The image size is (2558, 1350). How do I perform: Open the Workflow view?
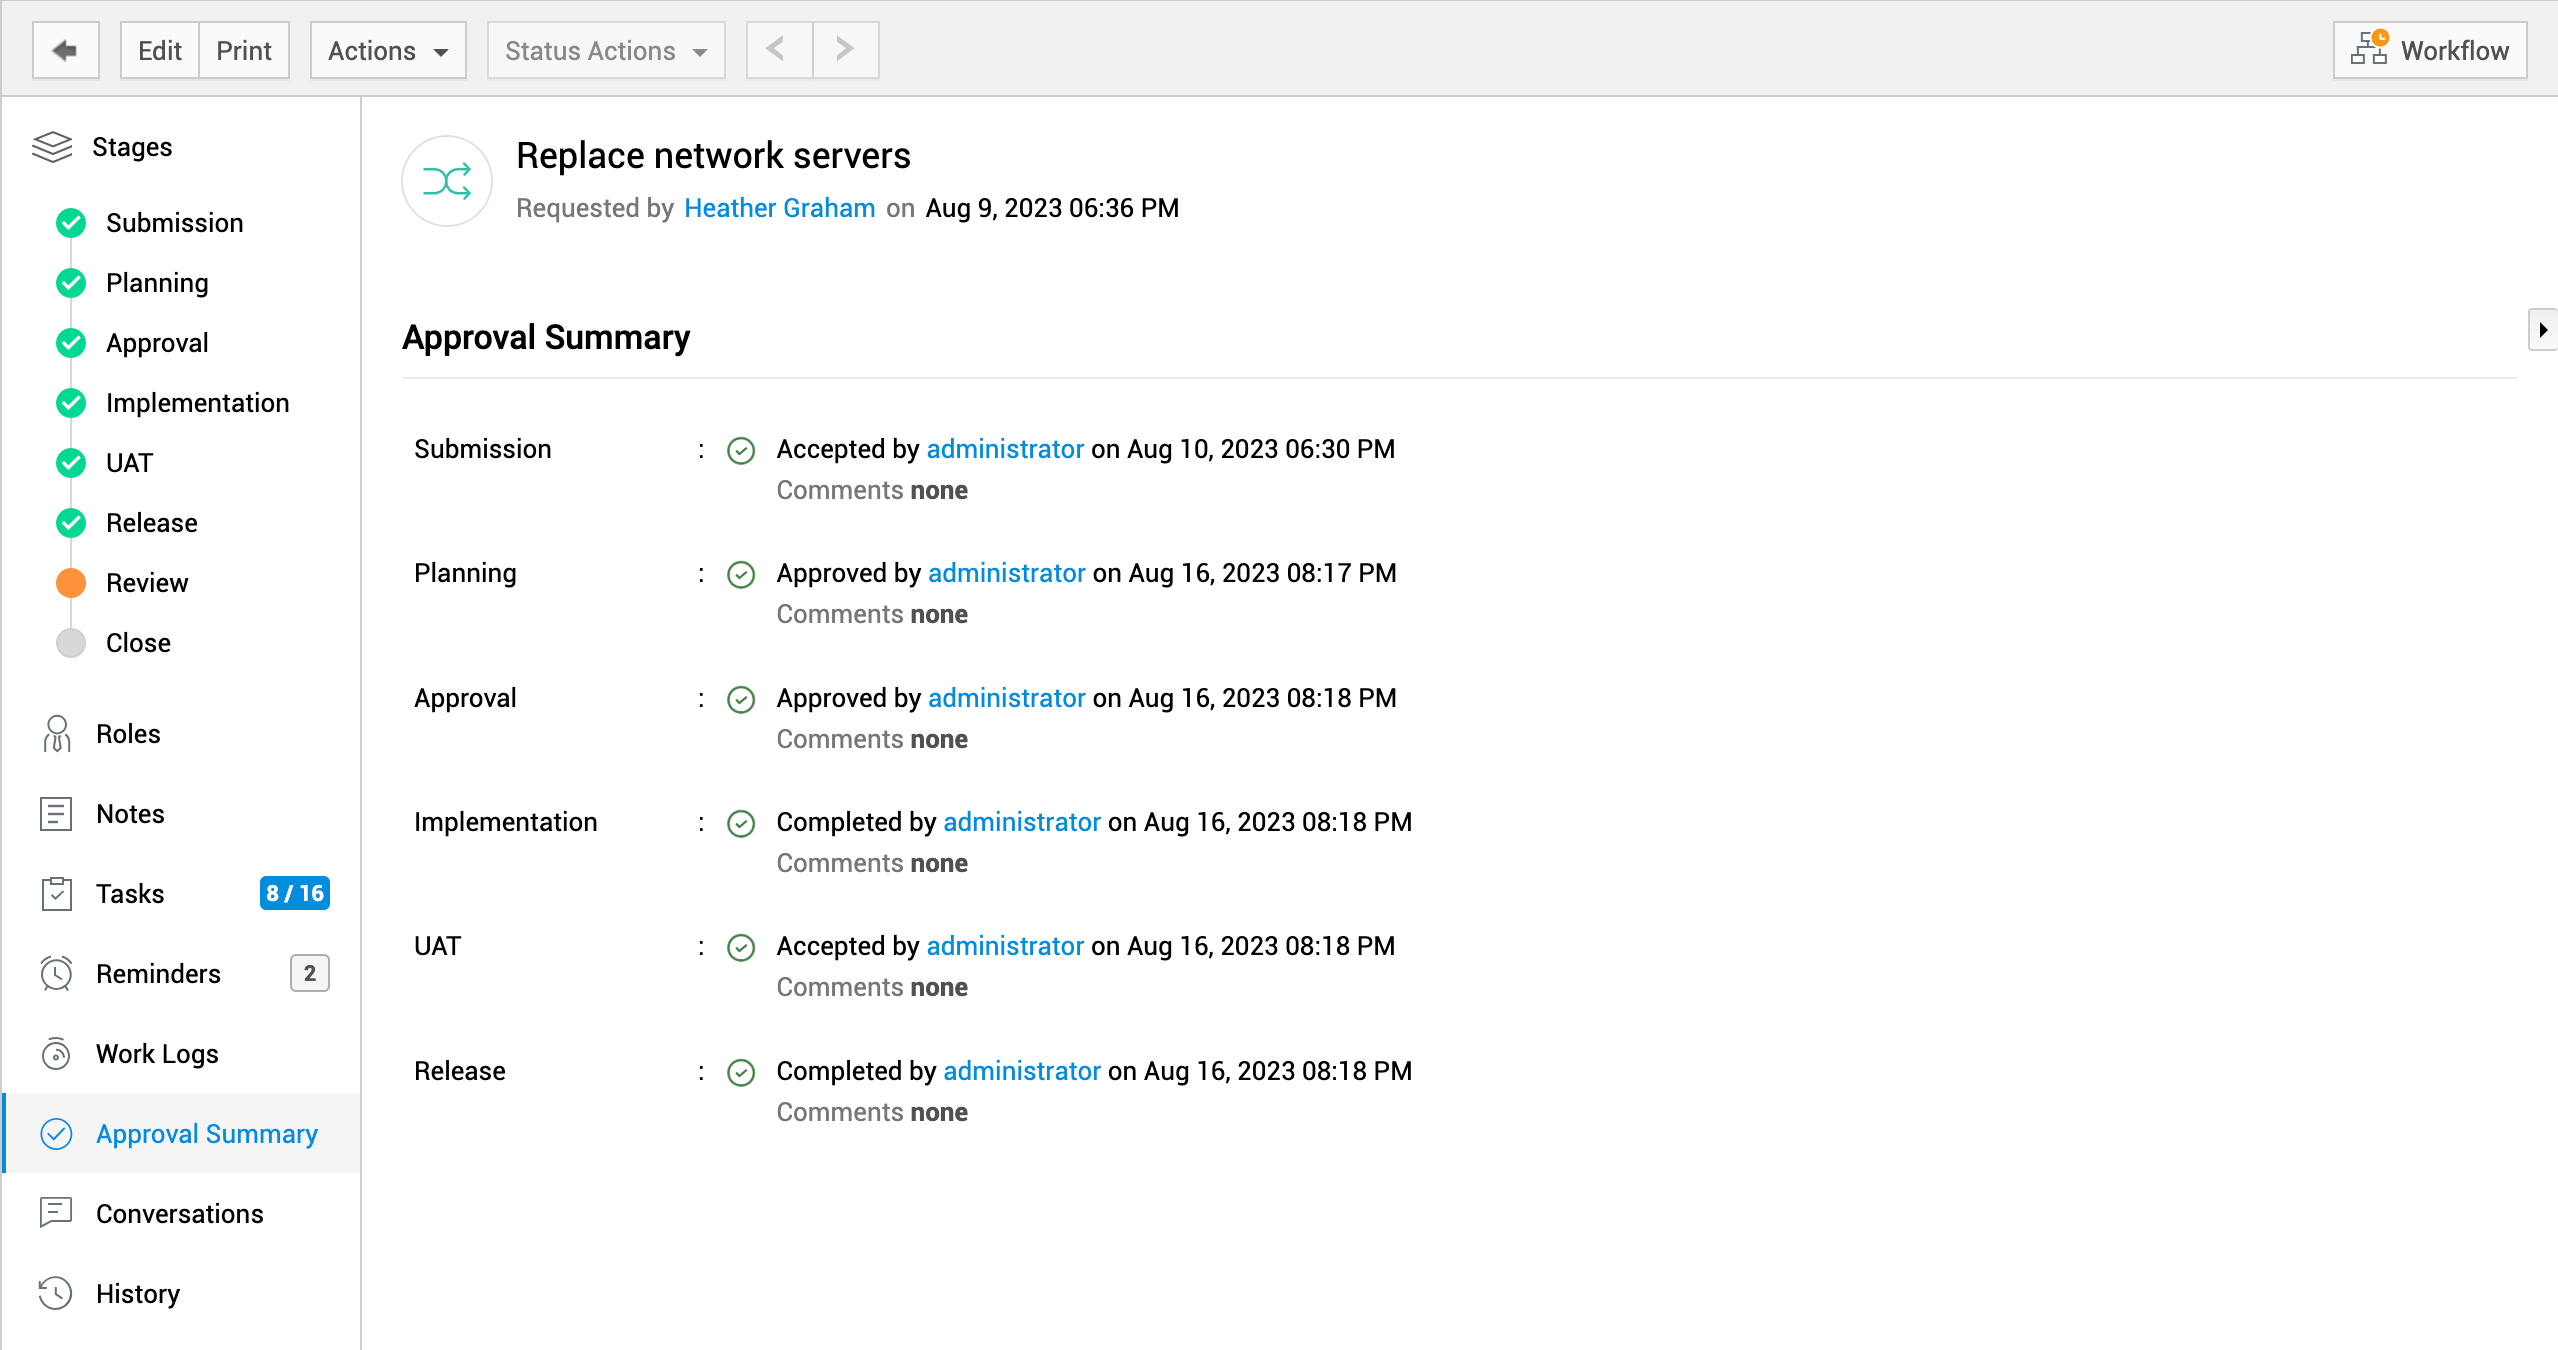click(x=2430, y=50)
